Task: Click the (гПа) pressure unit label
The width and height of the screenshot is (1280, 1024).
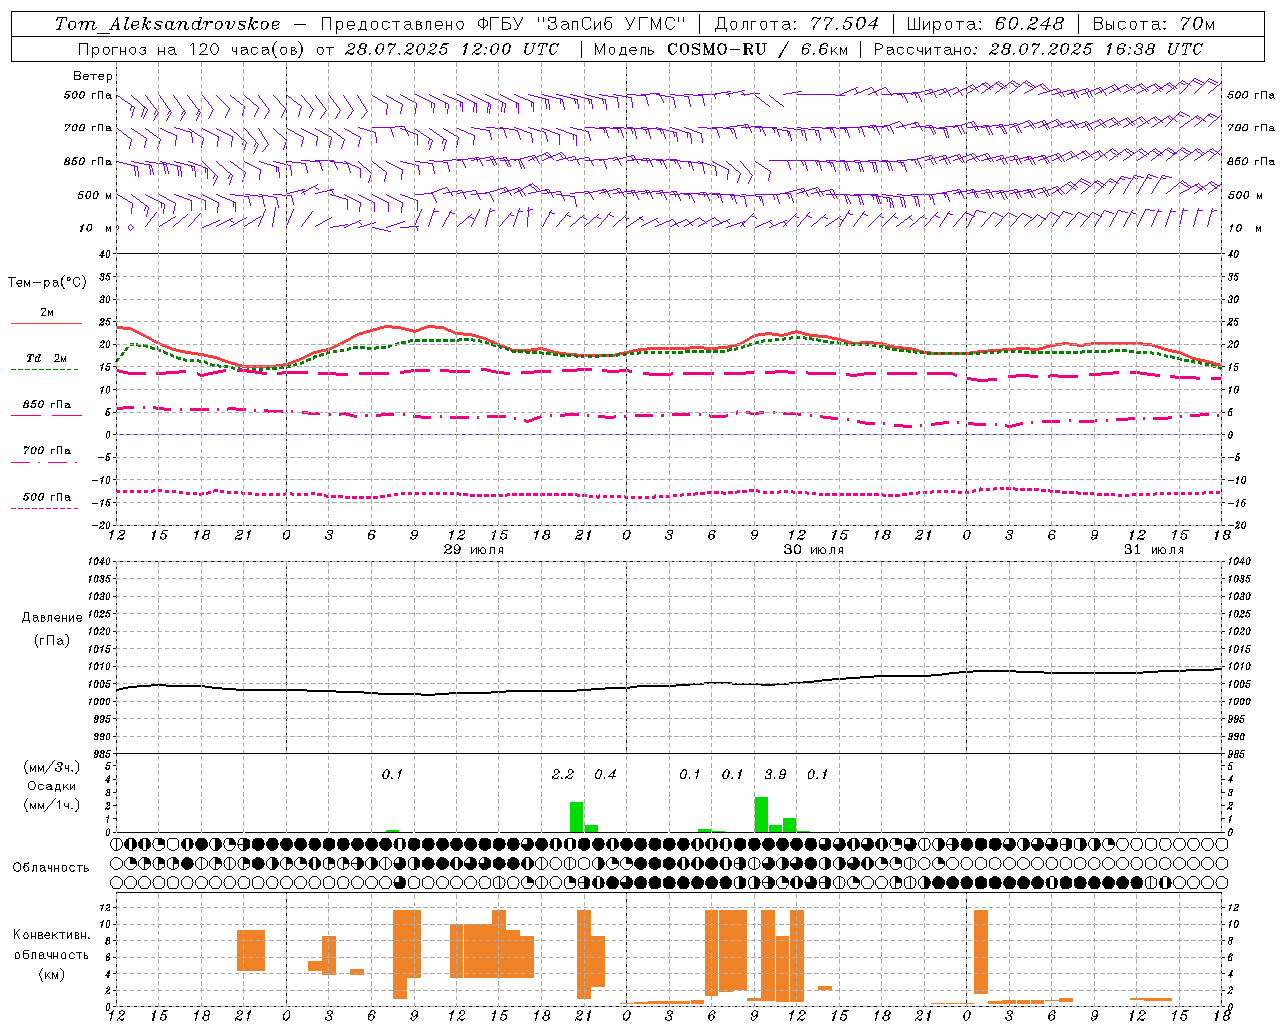Action: coord(52,640)
